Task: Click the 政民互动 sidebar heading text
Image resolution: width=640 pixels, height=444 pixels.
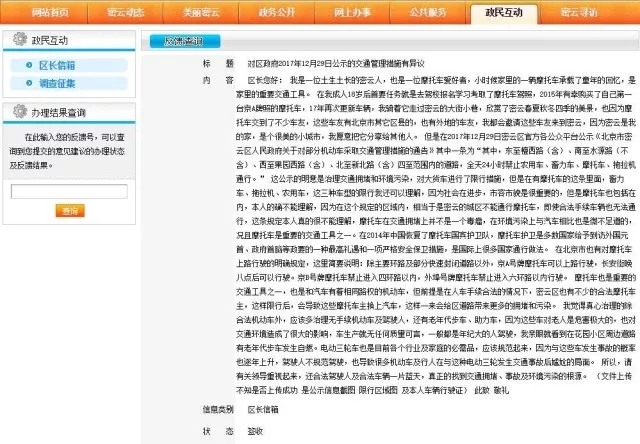Action: pyautogui.click(x=50, y=40)
